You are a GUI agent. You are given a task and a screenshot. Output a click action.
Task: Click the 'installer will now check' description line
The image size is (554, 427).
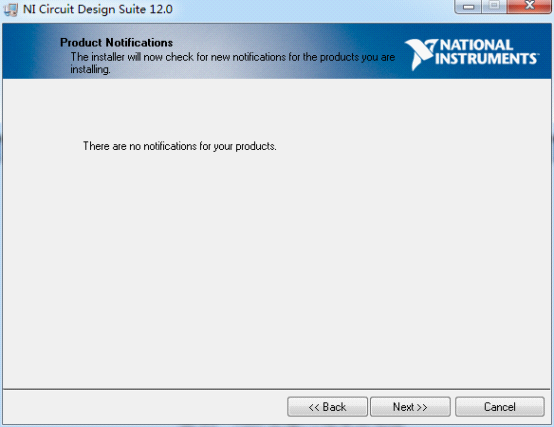tap(232, 57)
